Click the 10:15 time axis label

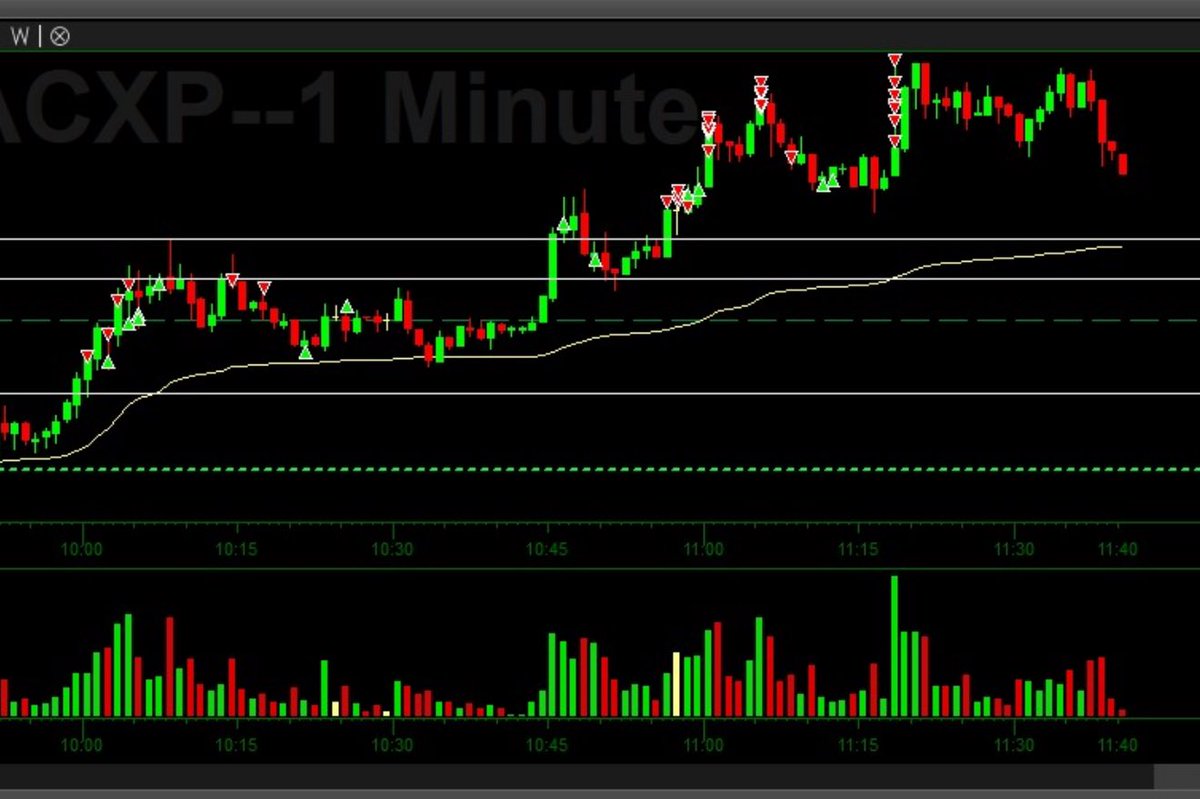point(237,548)
